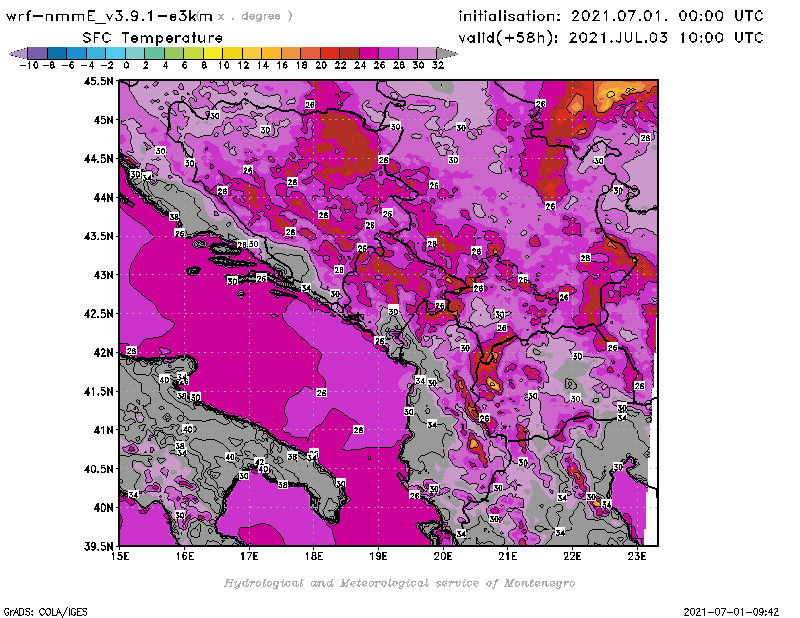Click the longitude axis label 21E
The width and height of the screenshot is (800, 618).
click(508, 556)
